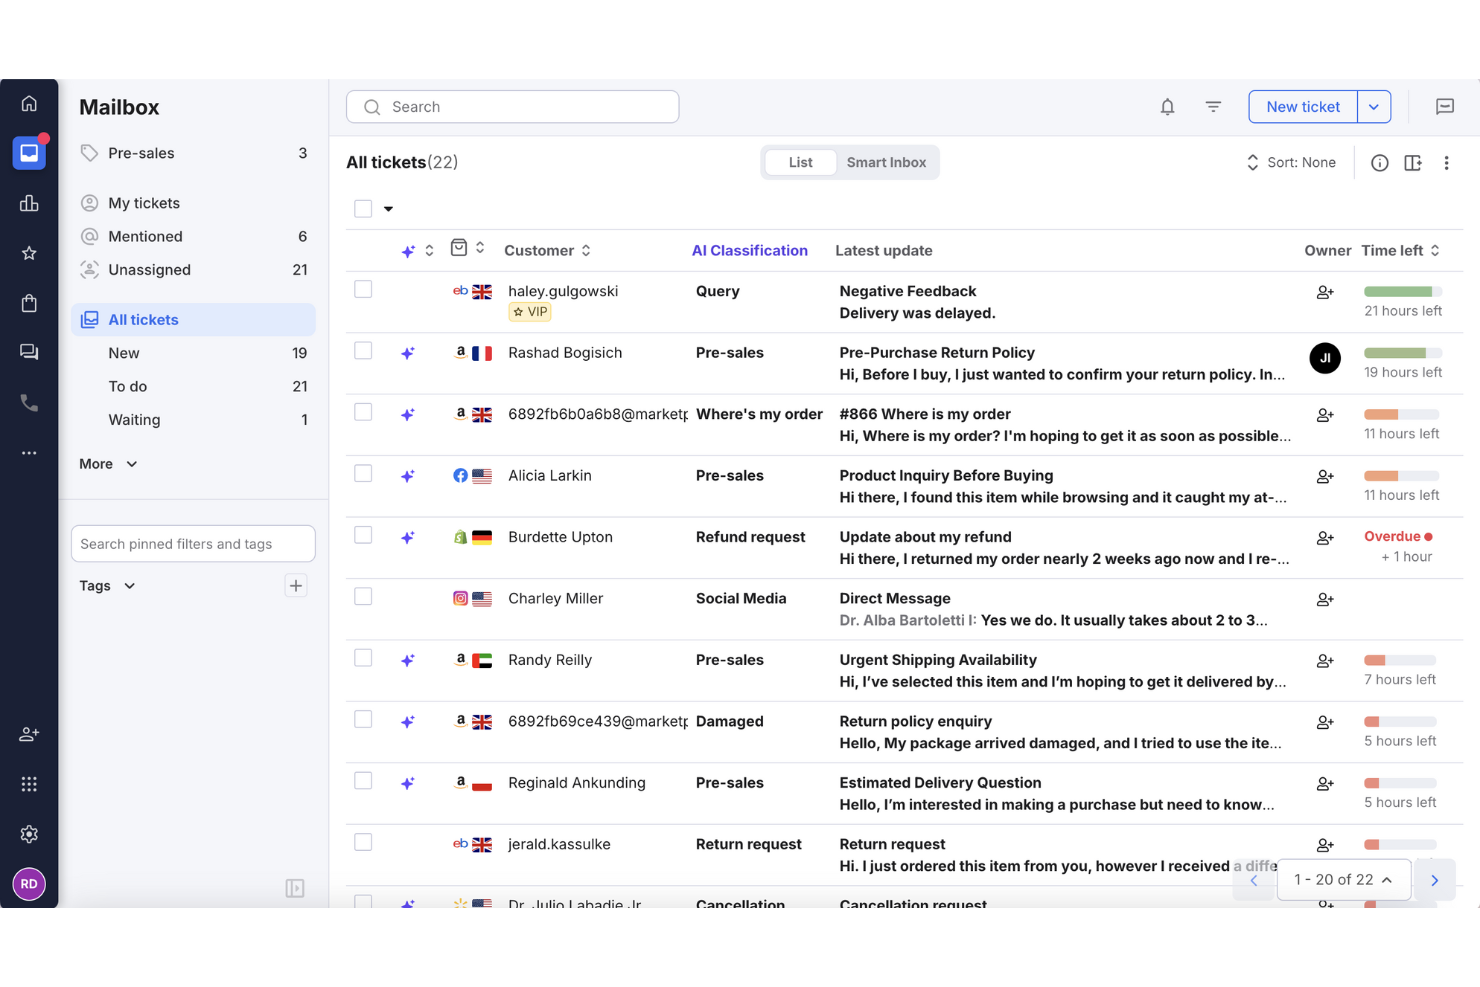Check Alicia Larkin's ticket row checkbox
Image resolution: width=1480 pixels, height=987 pixels.
click(x=363, y=472)
